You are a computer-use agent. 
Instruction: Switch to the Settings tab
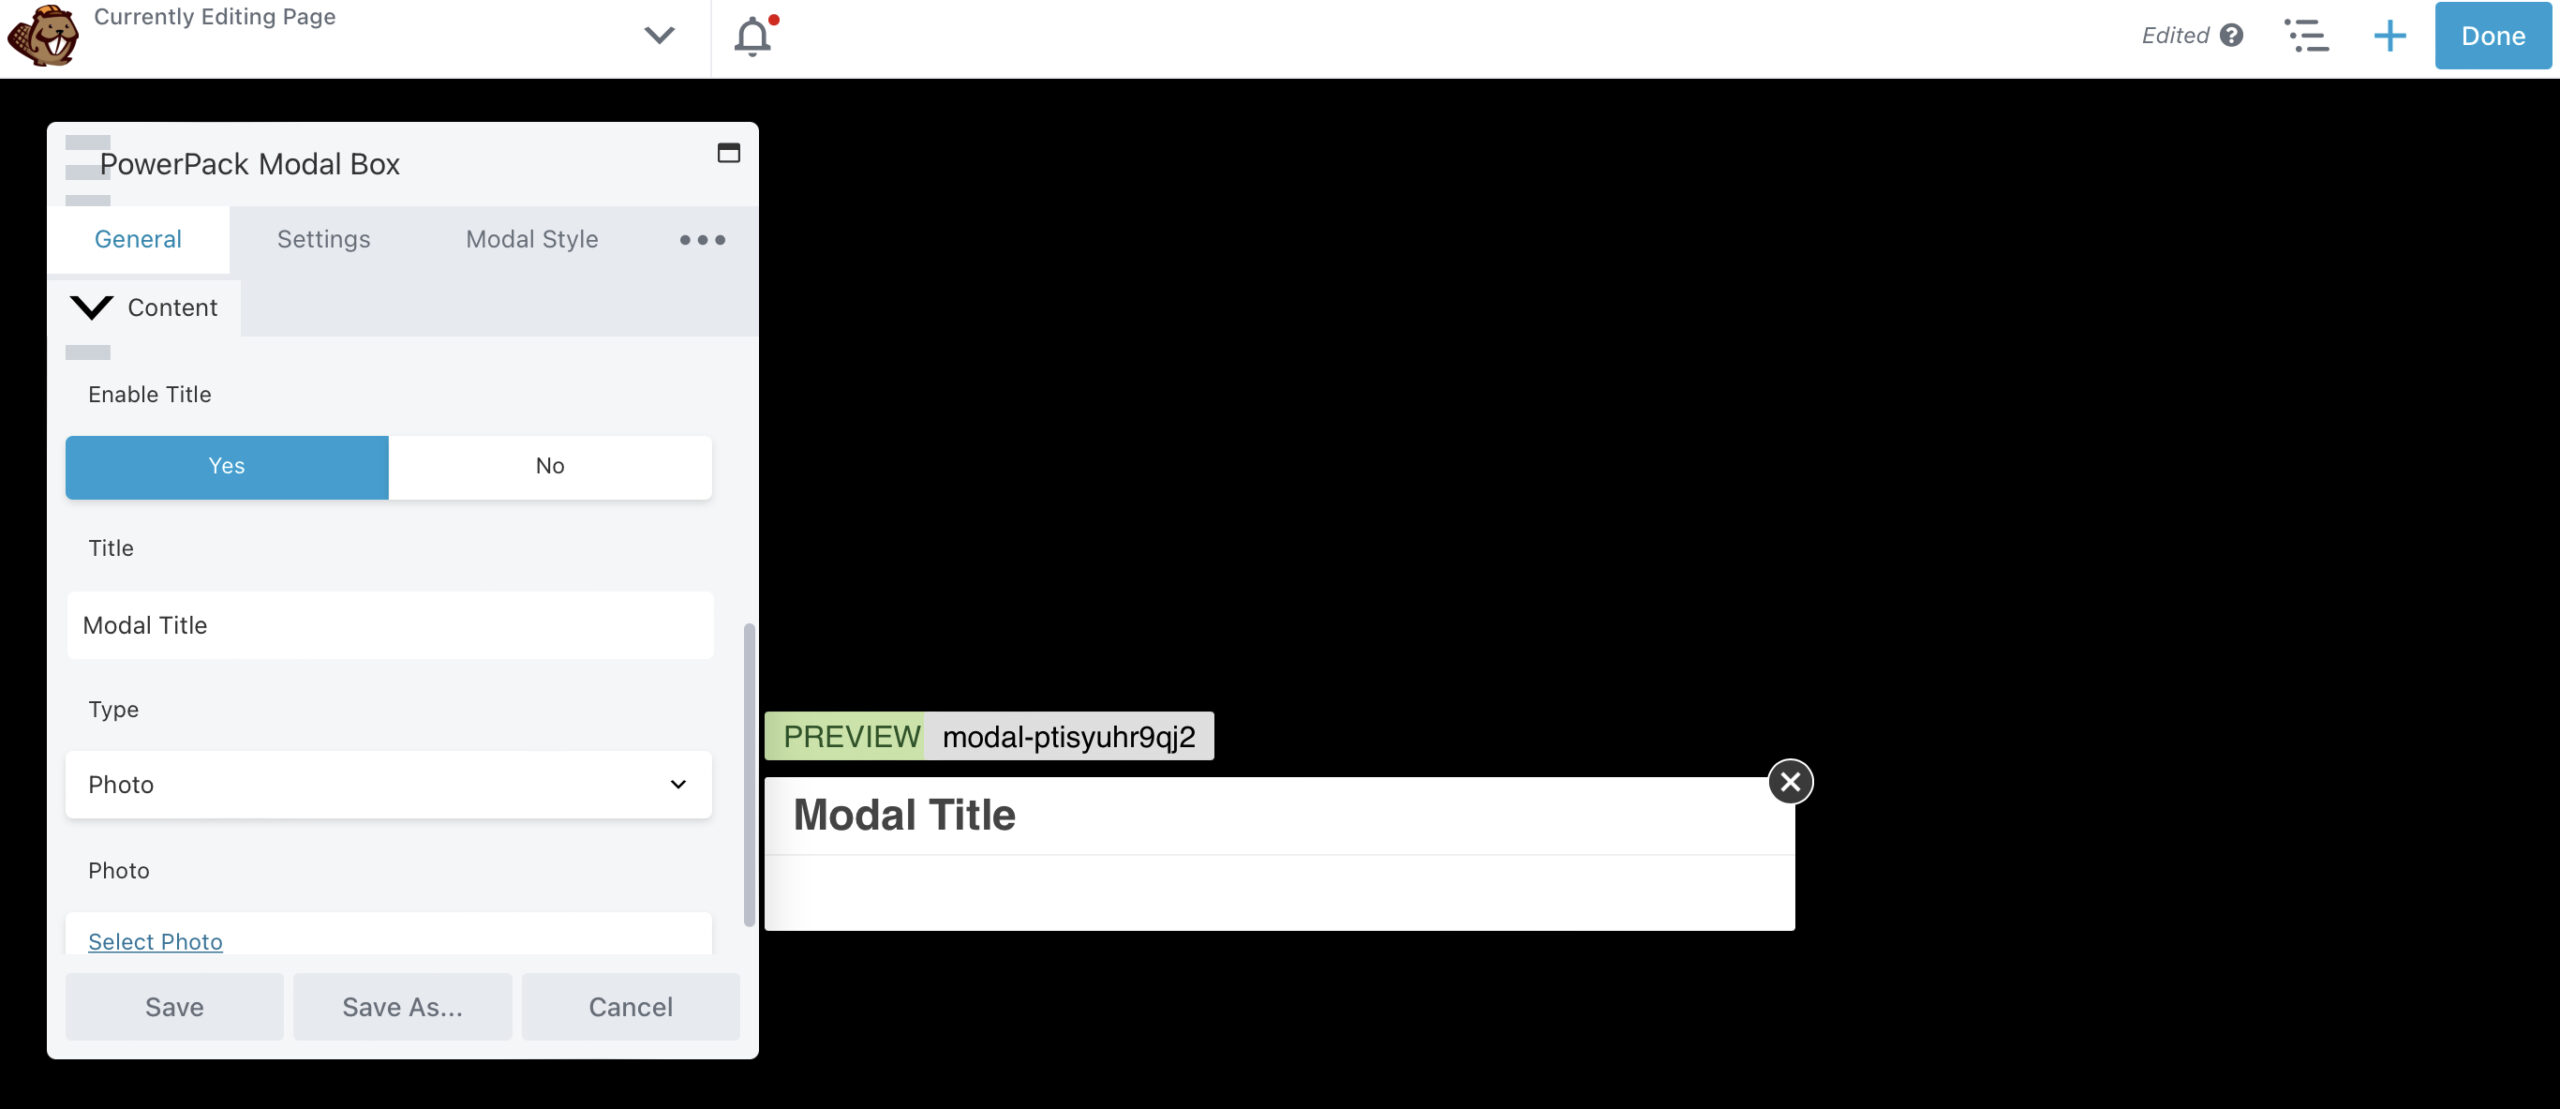[x=323, y=238]
